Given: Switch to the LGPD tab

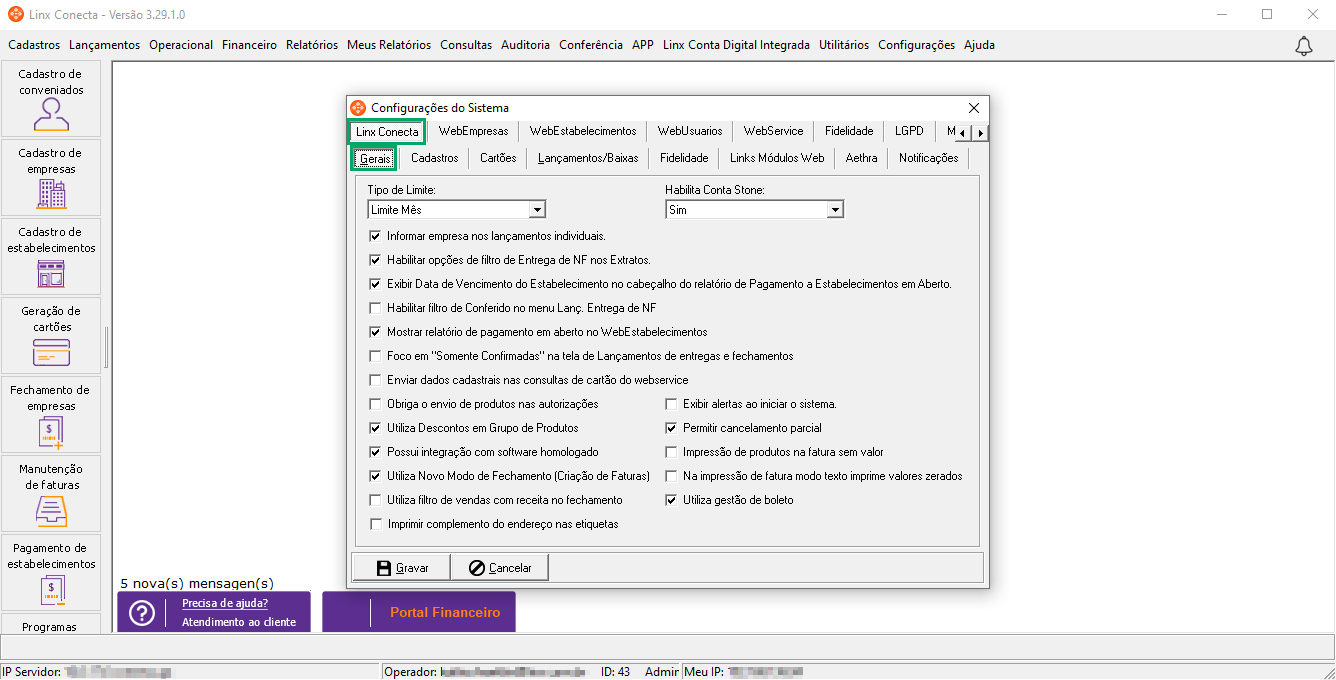Looking at the screenshot, I should point(909,132).
